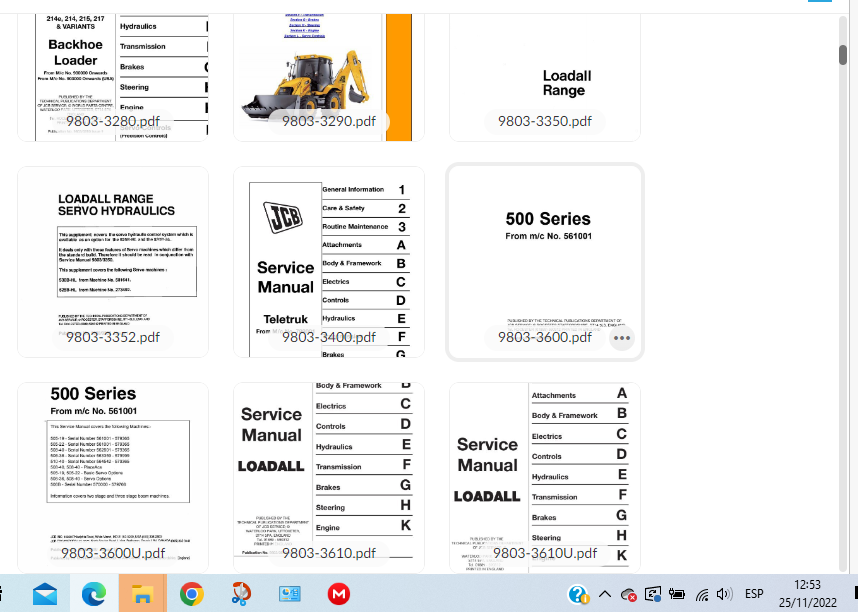Launch Google Chrome from the taskbar
The height and width of the screenshot is (612, 858).
[191, 594]
